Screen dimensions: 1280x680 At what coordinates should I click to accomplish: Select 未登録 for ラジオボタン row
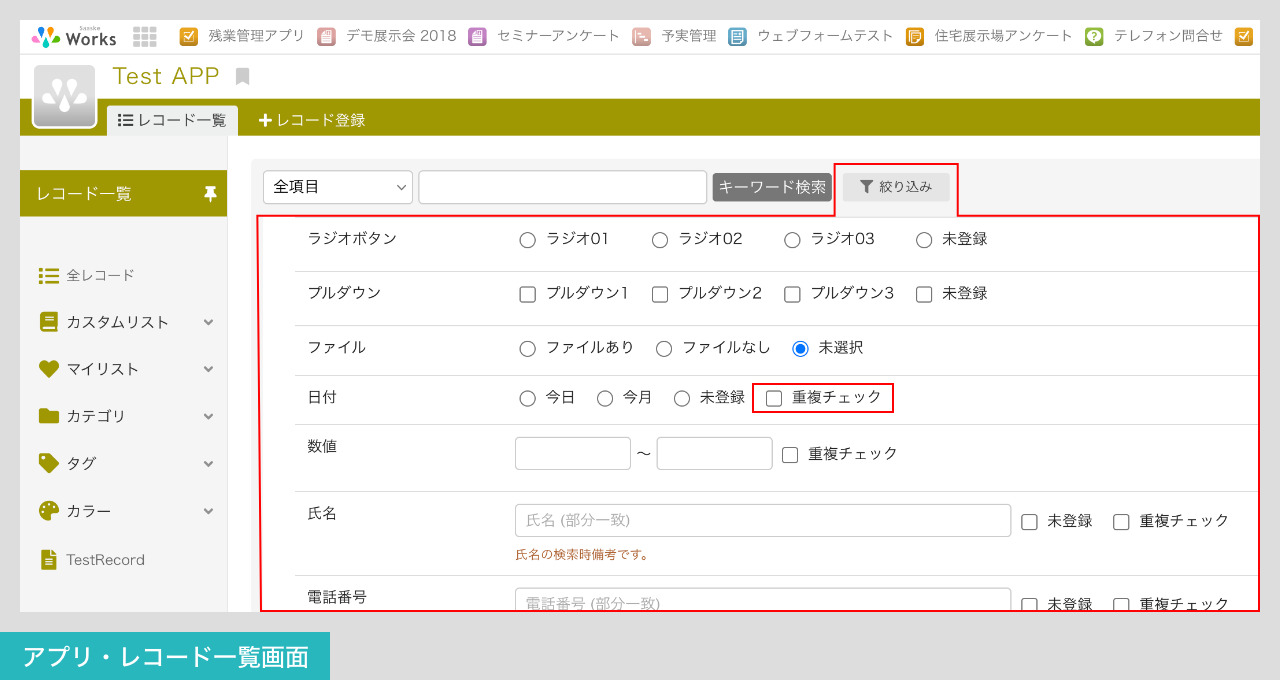[924, 240]
